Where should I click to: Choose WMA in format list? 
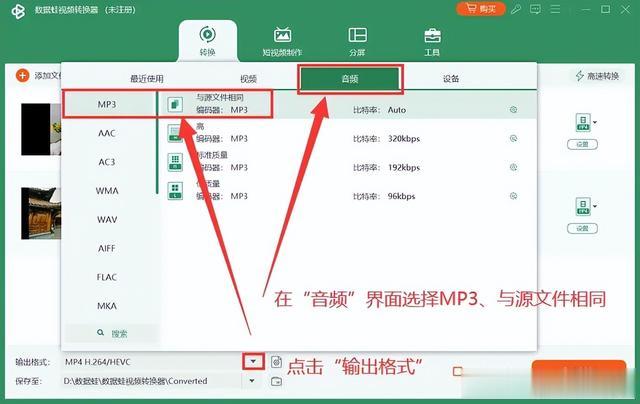(x=107, y=191)
